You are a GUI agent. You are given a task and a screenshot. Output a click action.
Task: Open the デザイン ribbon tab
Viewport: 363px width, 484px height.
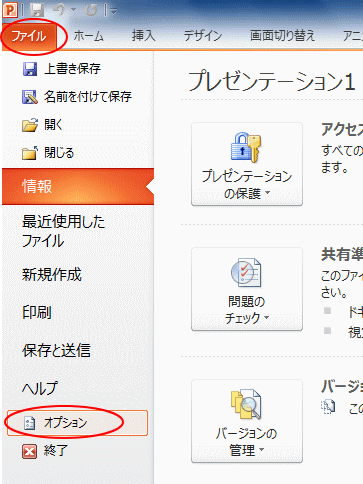[203, 36]
